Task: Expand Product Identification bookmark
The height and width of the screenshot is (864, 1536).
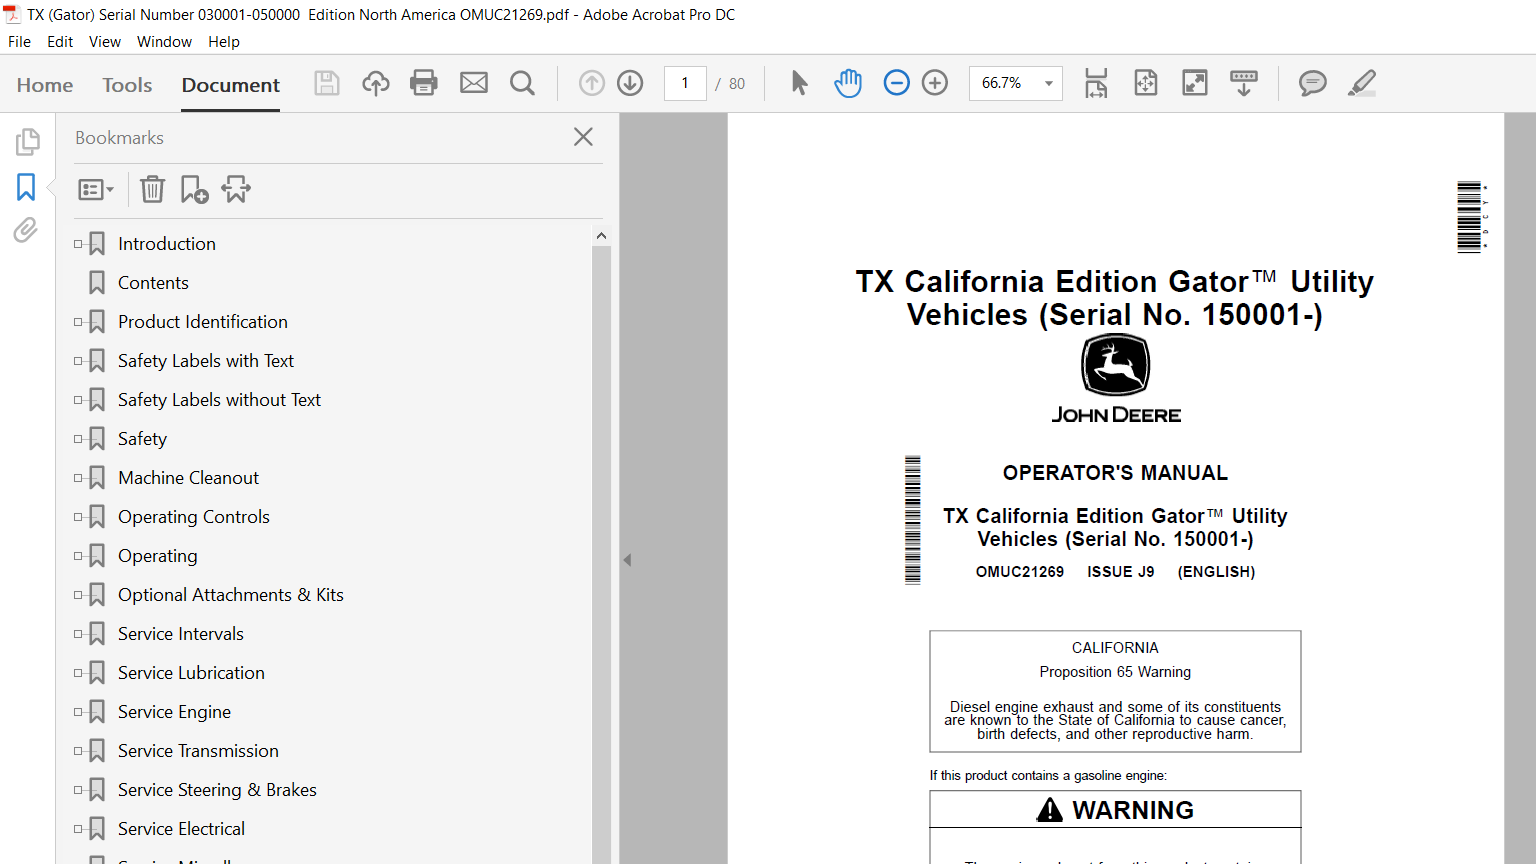Action: pyautogui.click(x=78, y=322)
